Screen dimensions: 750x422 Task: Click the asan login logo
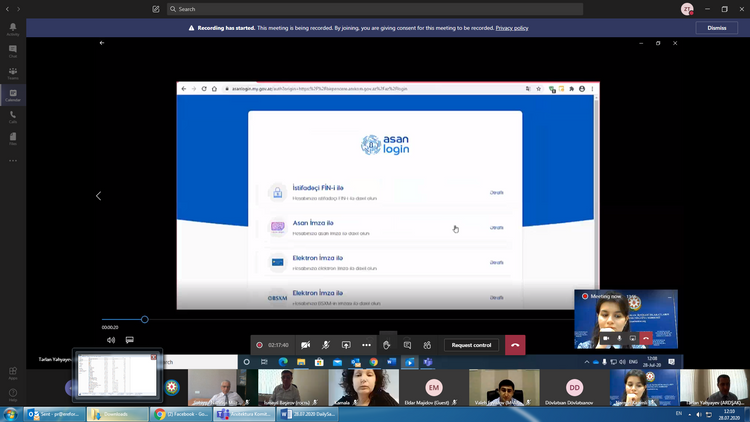coord(385,144)
